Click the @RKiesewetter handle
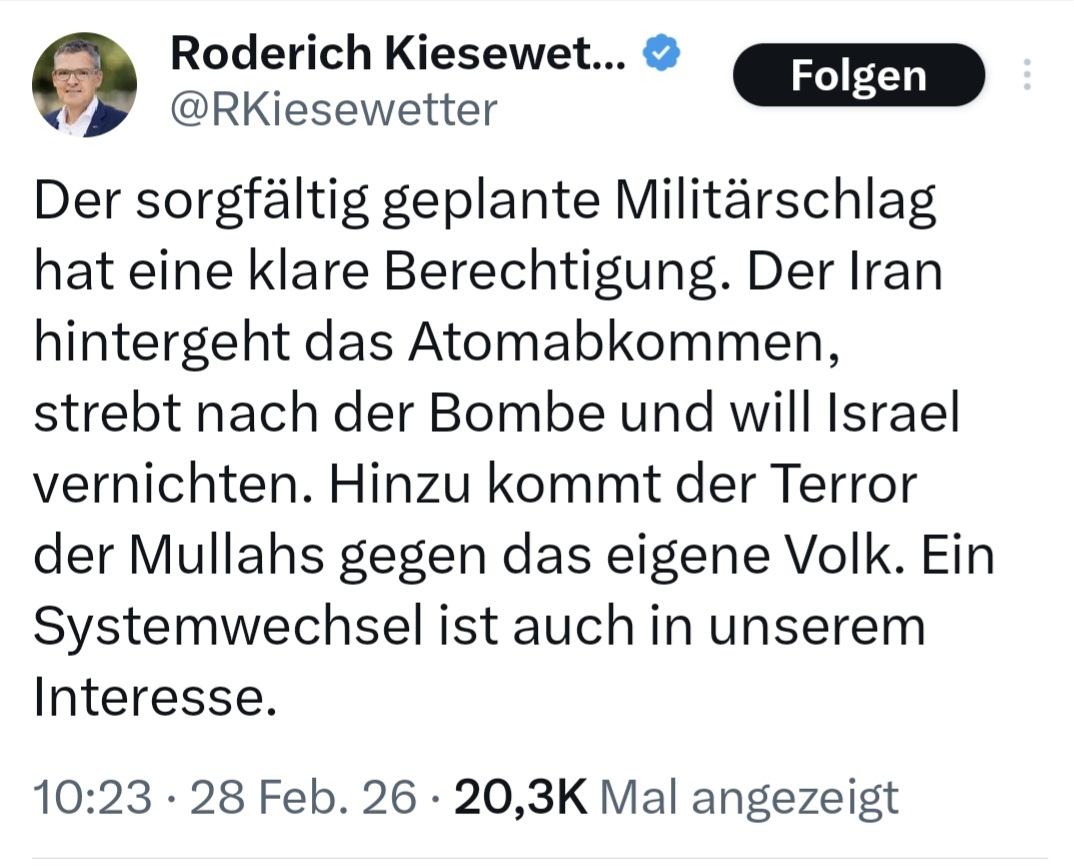The width and height of the screenshot is (1074, 866). coord(333,111)
